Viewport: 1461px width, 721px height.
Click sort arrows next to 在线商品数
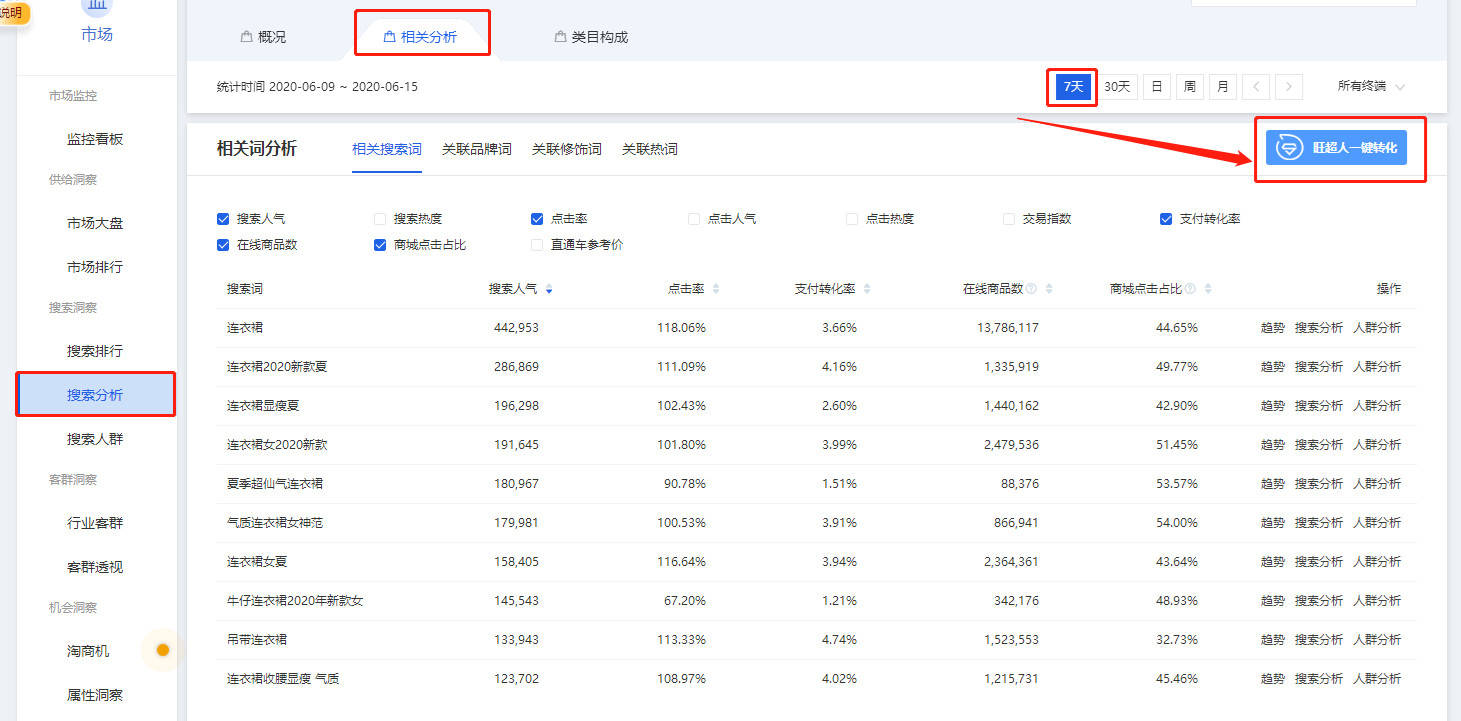(1049, 289)
